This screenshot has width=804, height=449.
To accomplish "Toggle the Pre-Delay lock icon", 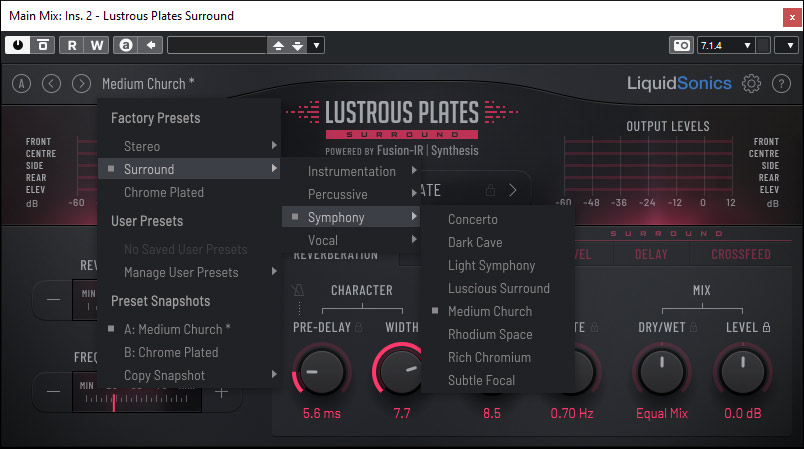I will [358, 327].
